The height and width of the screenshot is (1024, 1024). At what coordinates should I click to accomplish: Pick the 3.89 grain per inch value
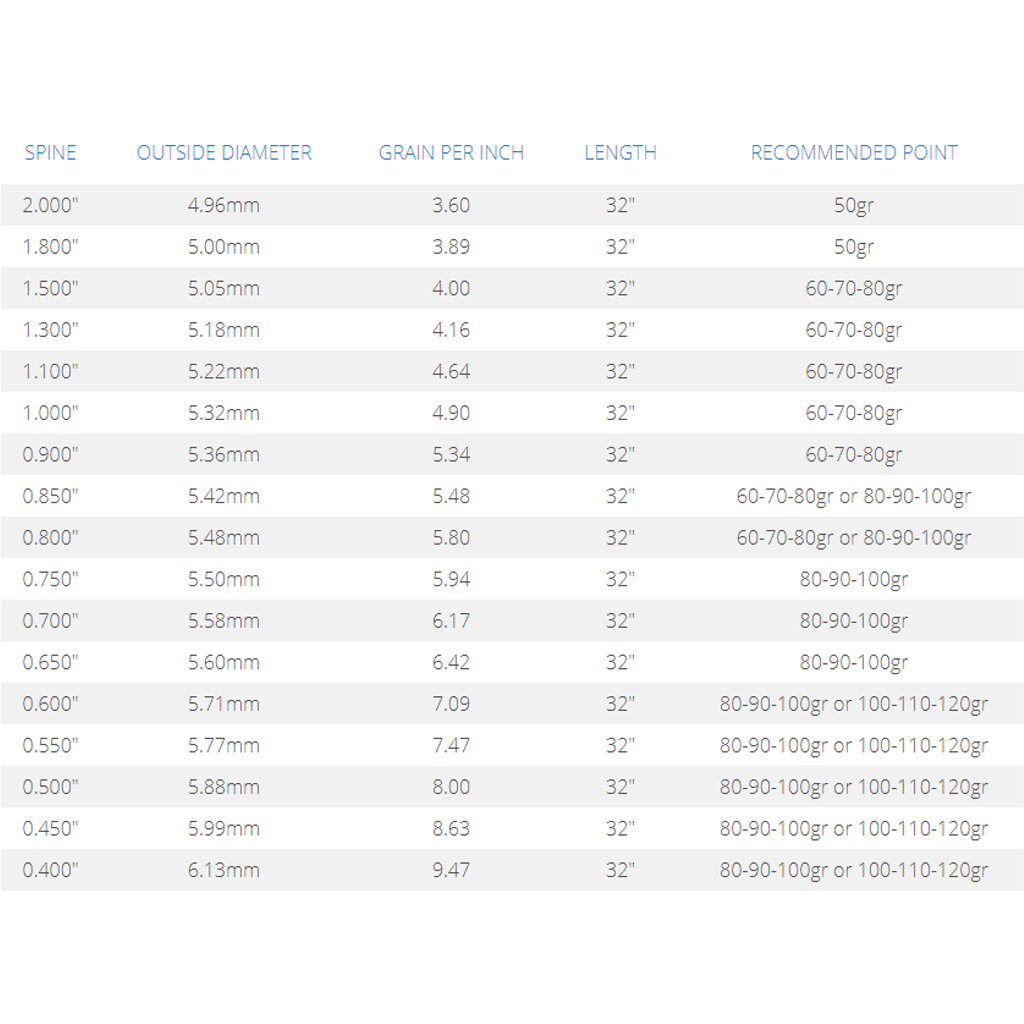451,247
